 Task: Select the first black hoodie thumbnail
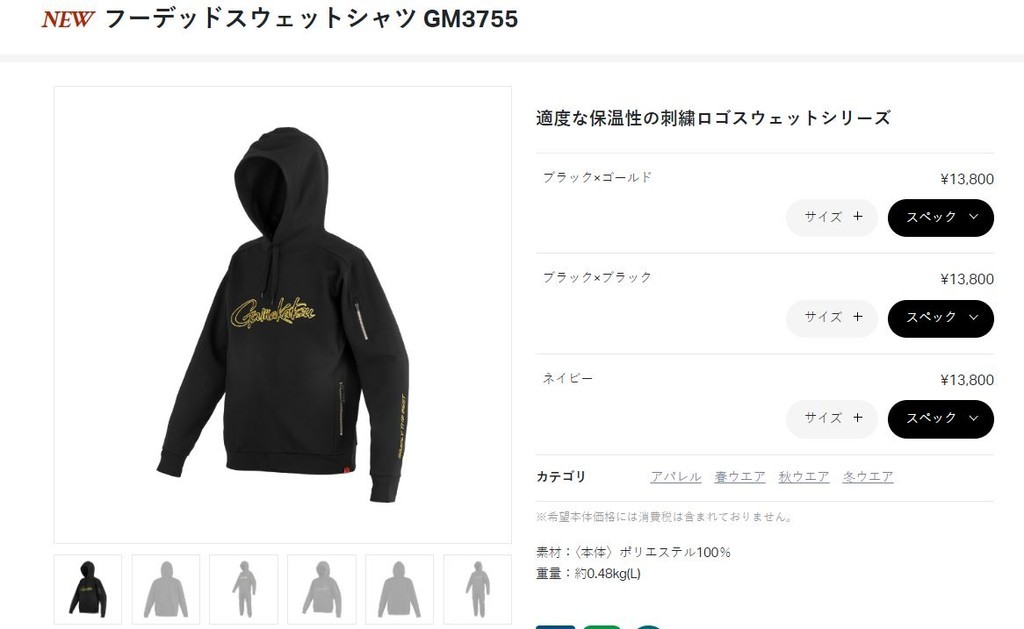coord(88,589)
